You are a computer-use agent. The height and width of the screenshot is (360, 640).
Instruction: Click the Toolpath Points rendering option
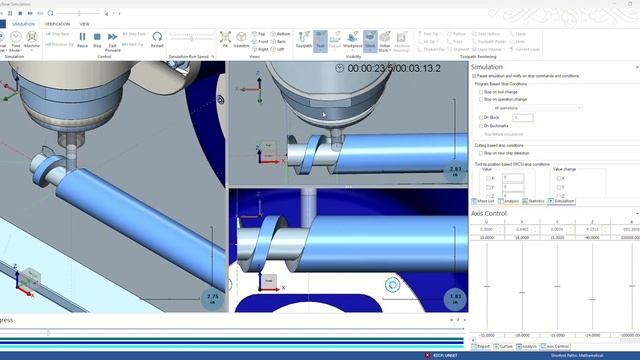pos(489,42)
